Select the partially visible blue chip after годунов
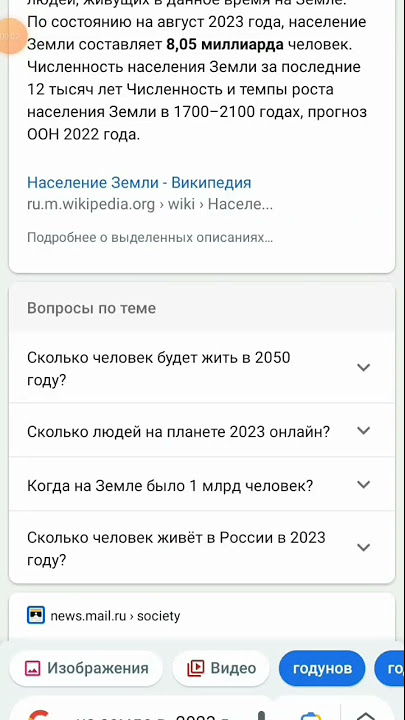The image size is (405, 720). 390,668
